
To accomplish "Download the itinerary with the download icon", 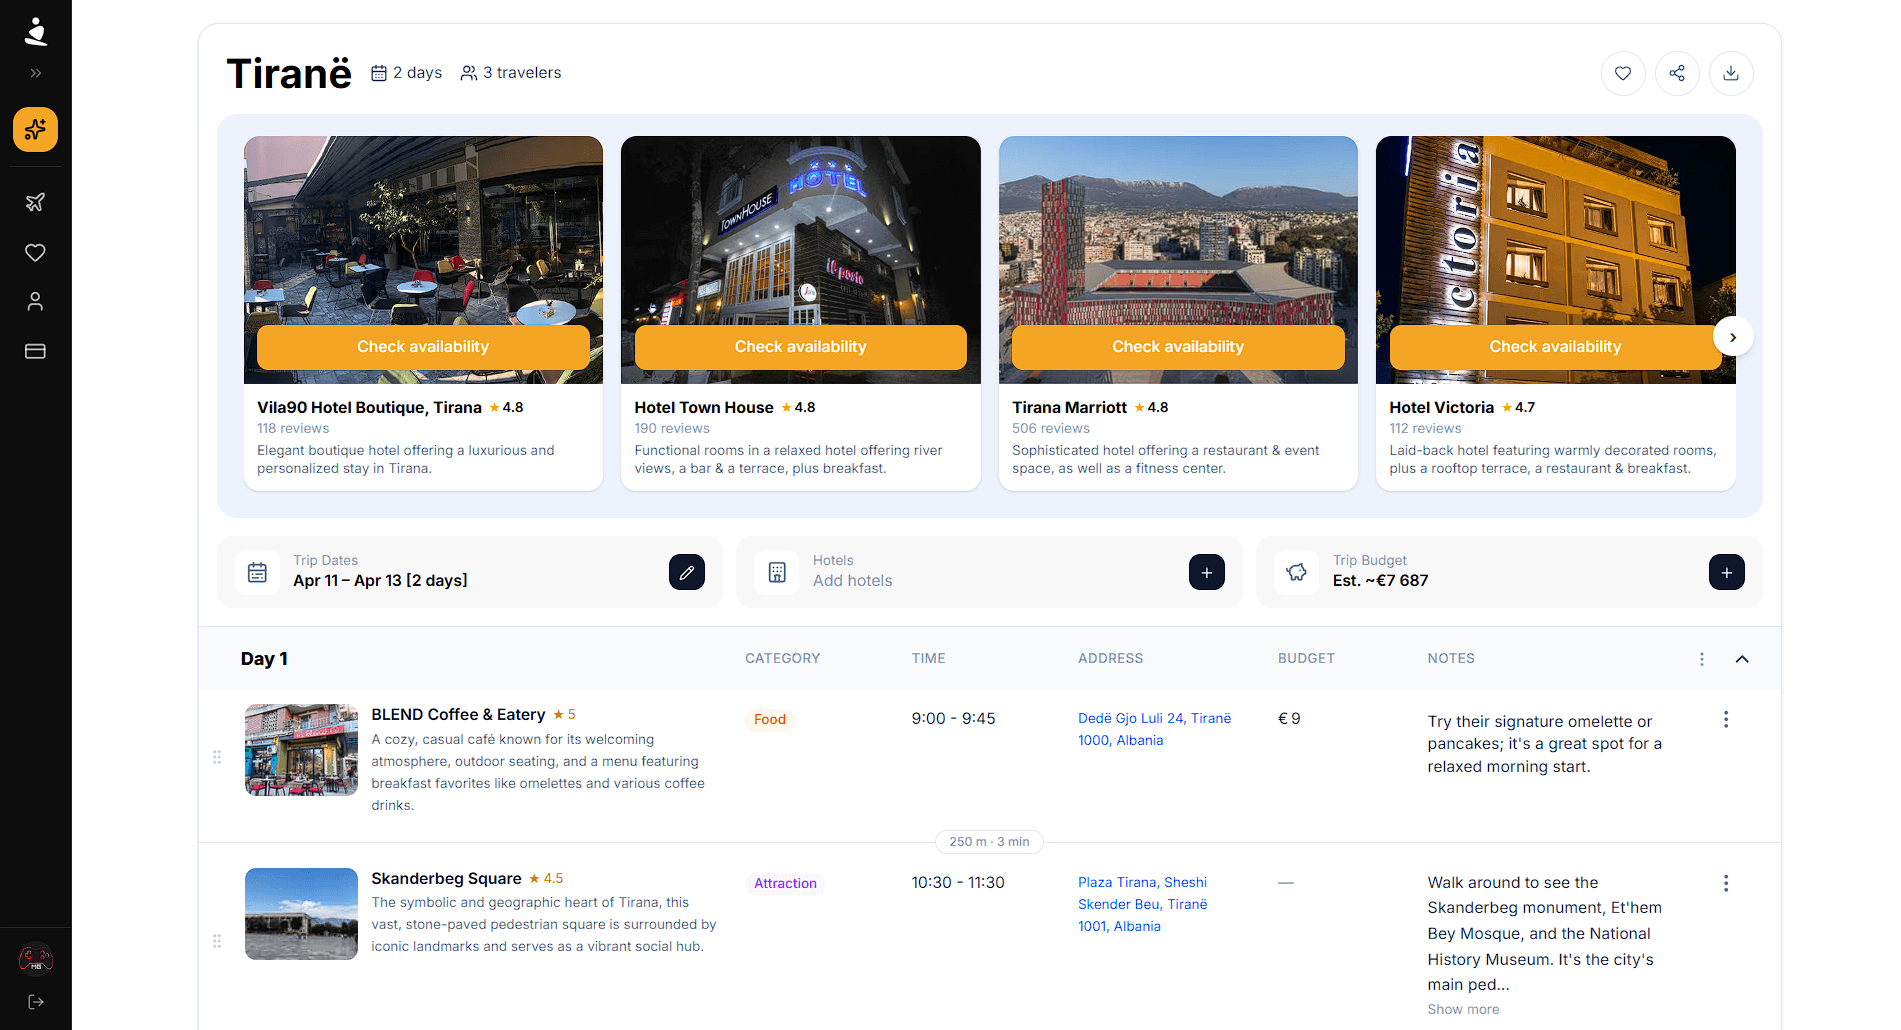I will 1731,73.
